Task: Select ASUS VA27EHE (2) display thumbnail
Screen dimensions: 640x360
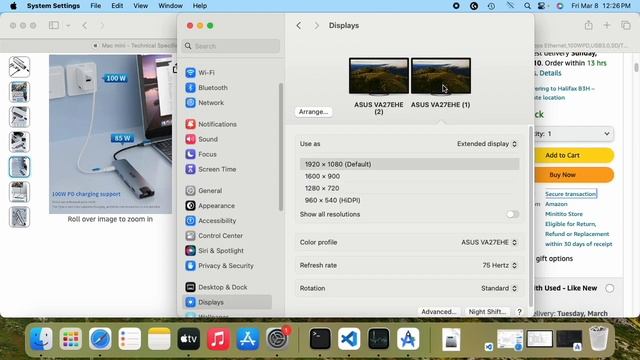Action: point(379,76)
